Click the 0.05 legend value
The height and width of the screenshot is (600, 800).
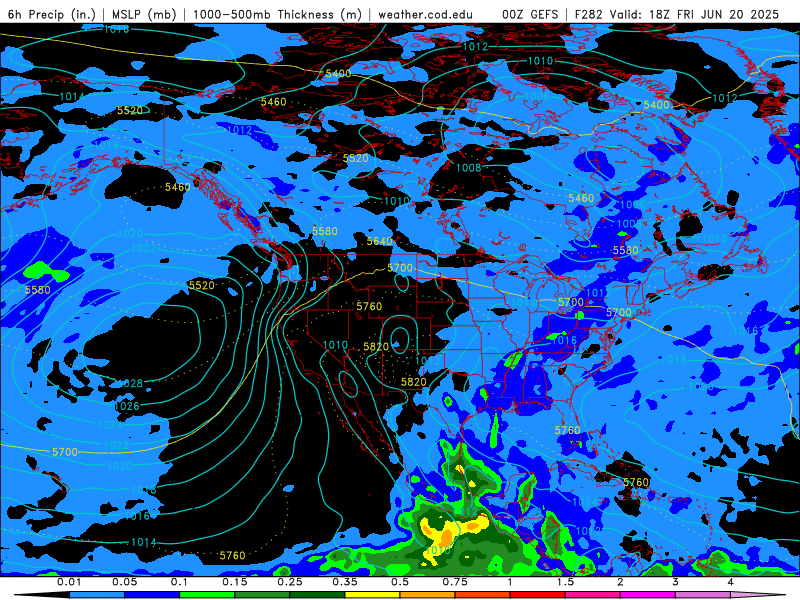click(x=124, y=582)
